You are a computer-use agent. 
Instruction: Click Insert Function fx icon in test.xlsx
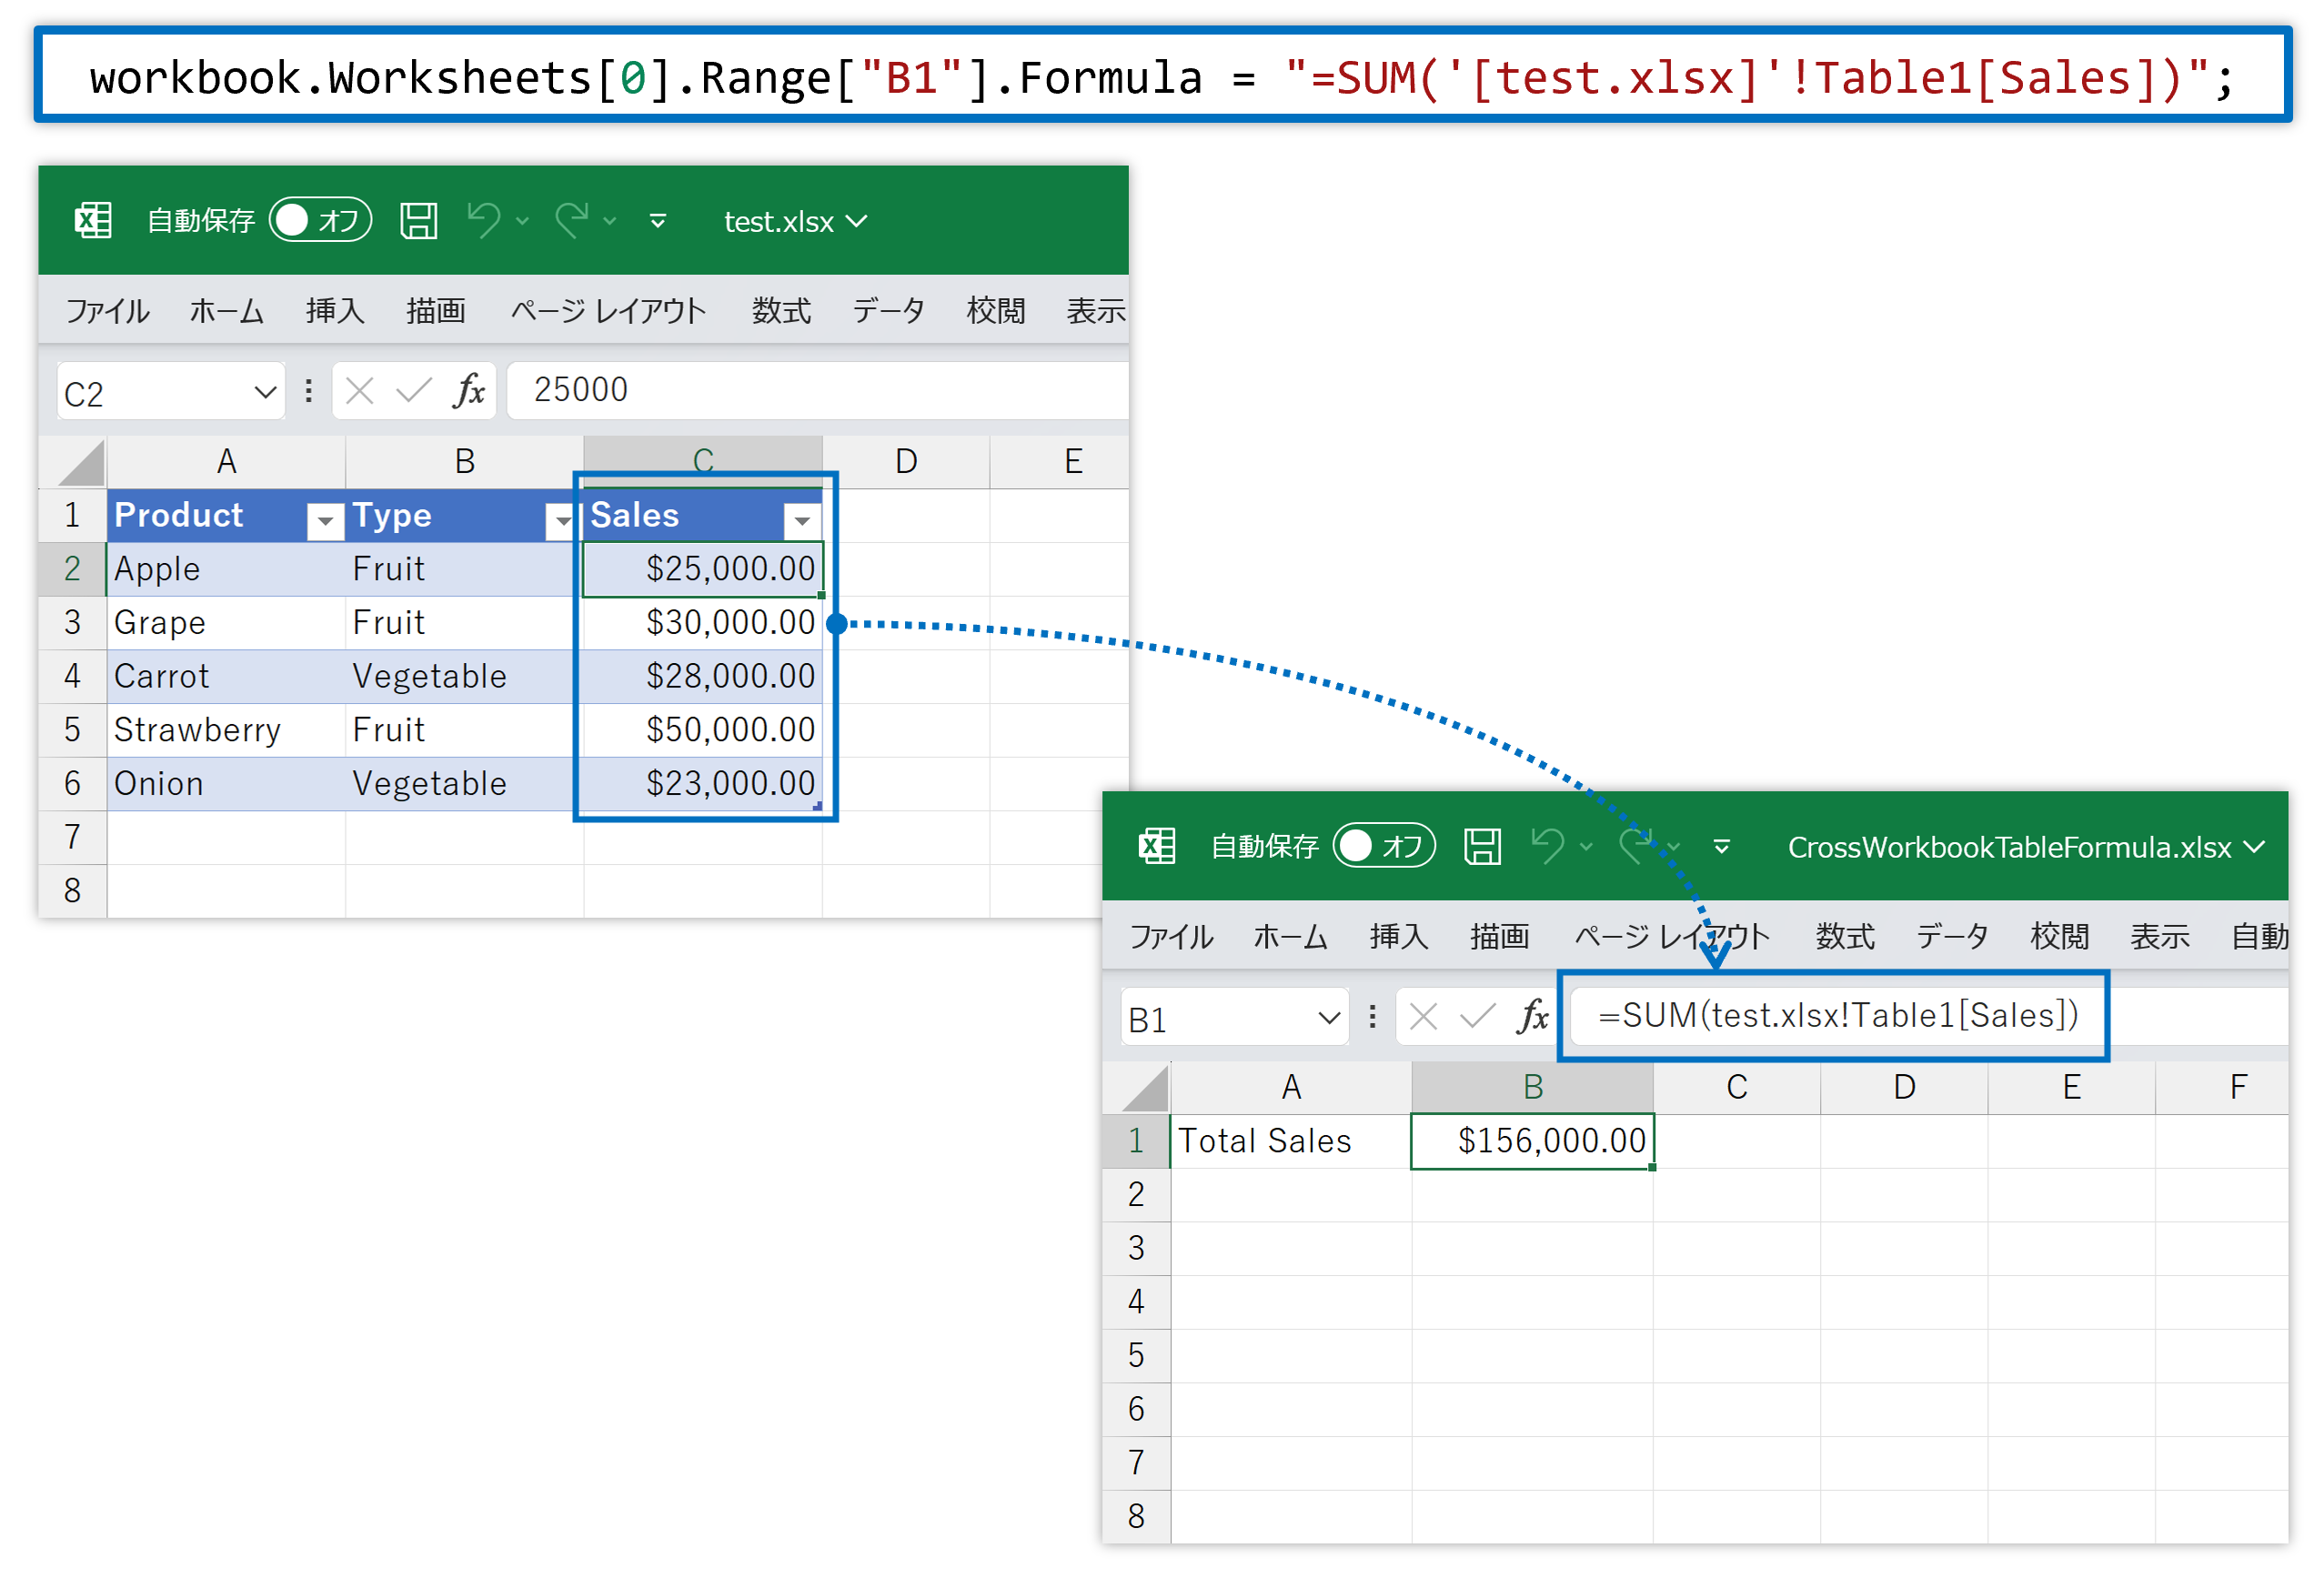pos(469,391)
